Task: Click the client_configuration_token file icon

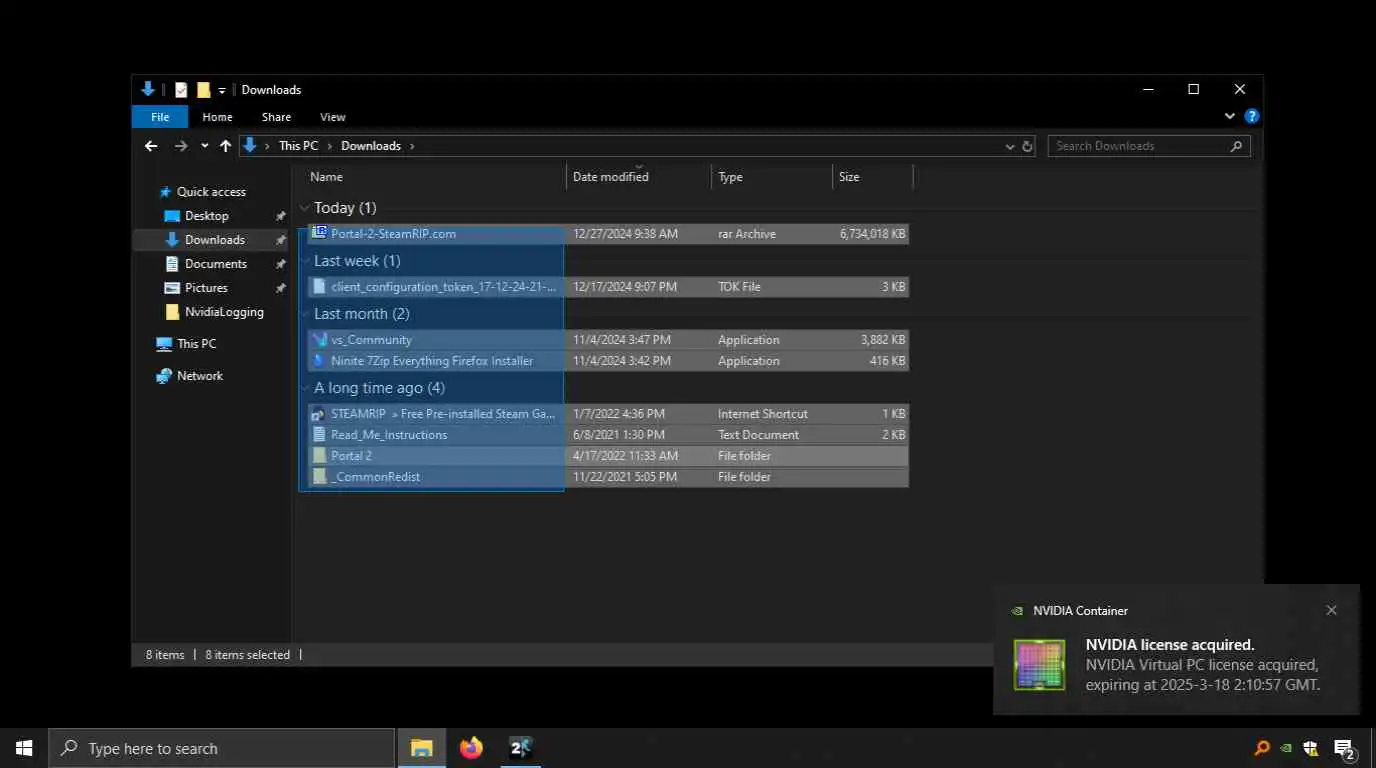Action: click(x=320, y=287)
